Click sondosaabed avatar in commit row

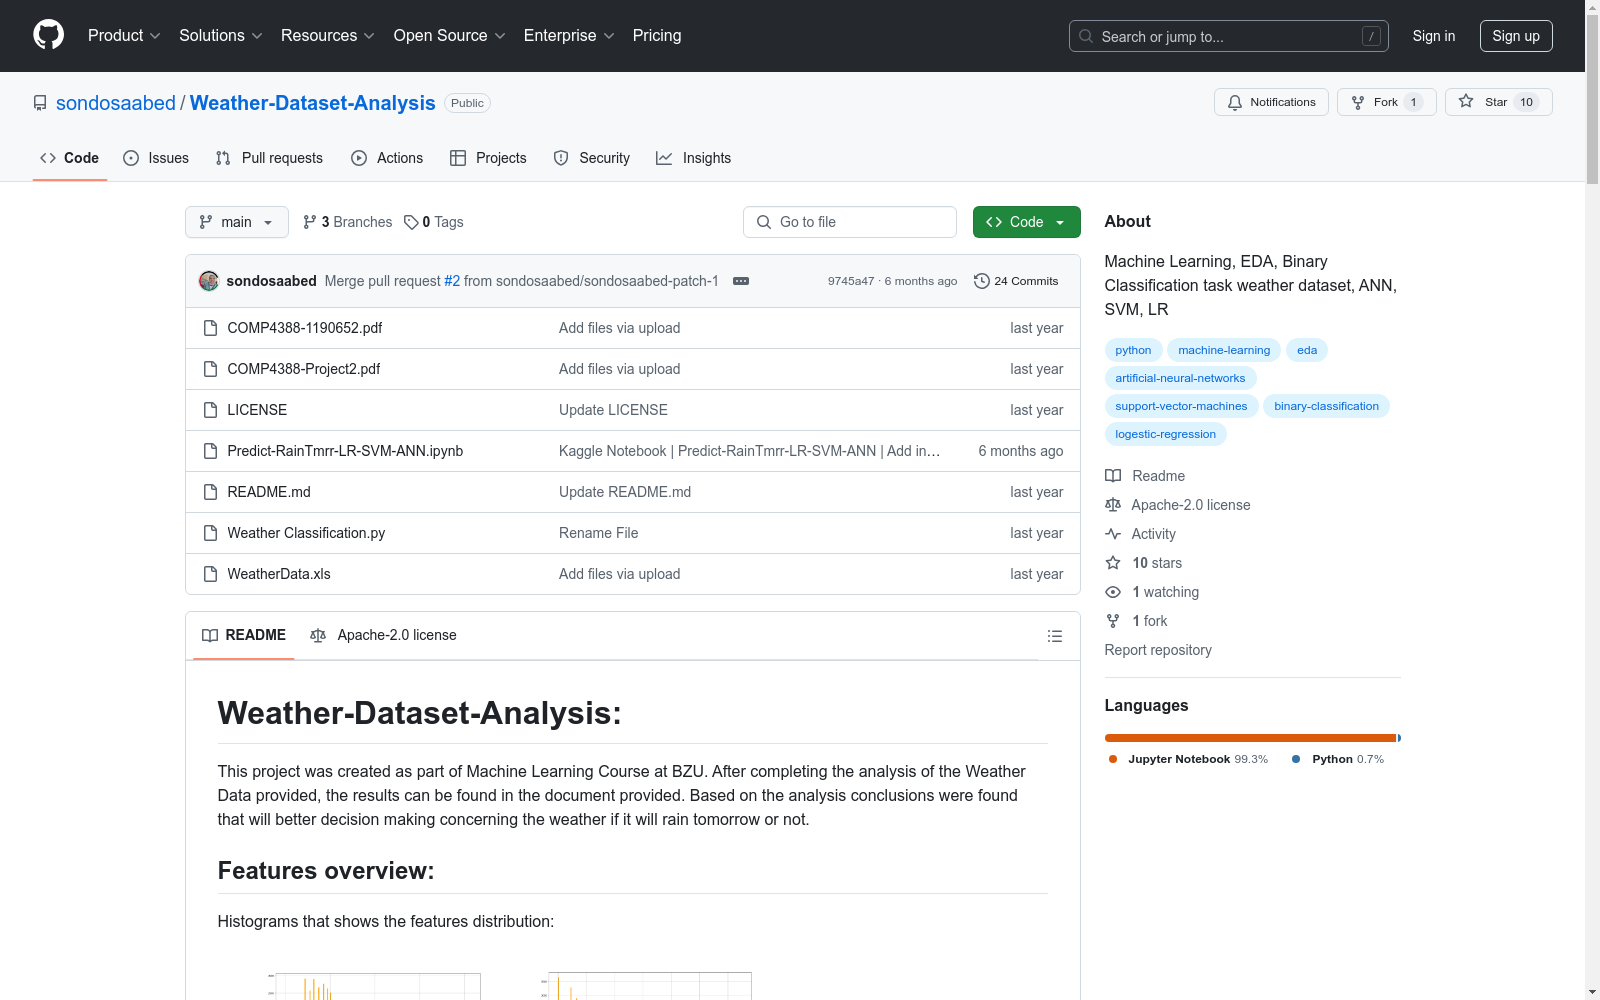[209, 281]
